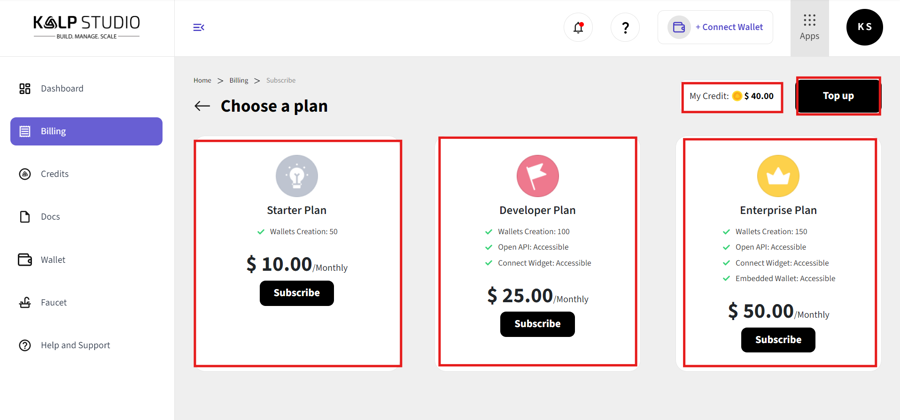The width and height of the screenshot is (900, 420).
Task: Select Credits in the sidebar
Action: pyautogui.click(x=55, y=174)
